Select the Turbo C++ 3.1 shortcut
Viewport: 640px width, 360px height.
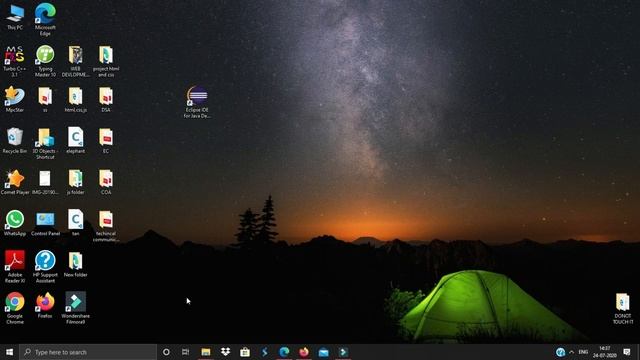(x=15, y=61)
